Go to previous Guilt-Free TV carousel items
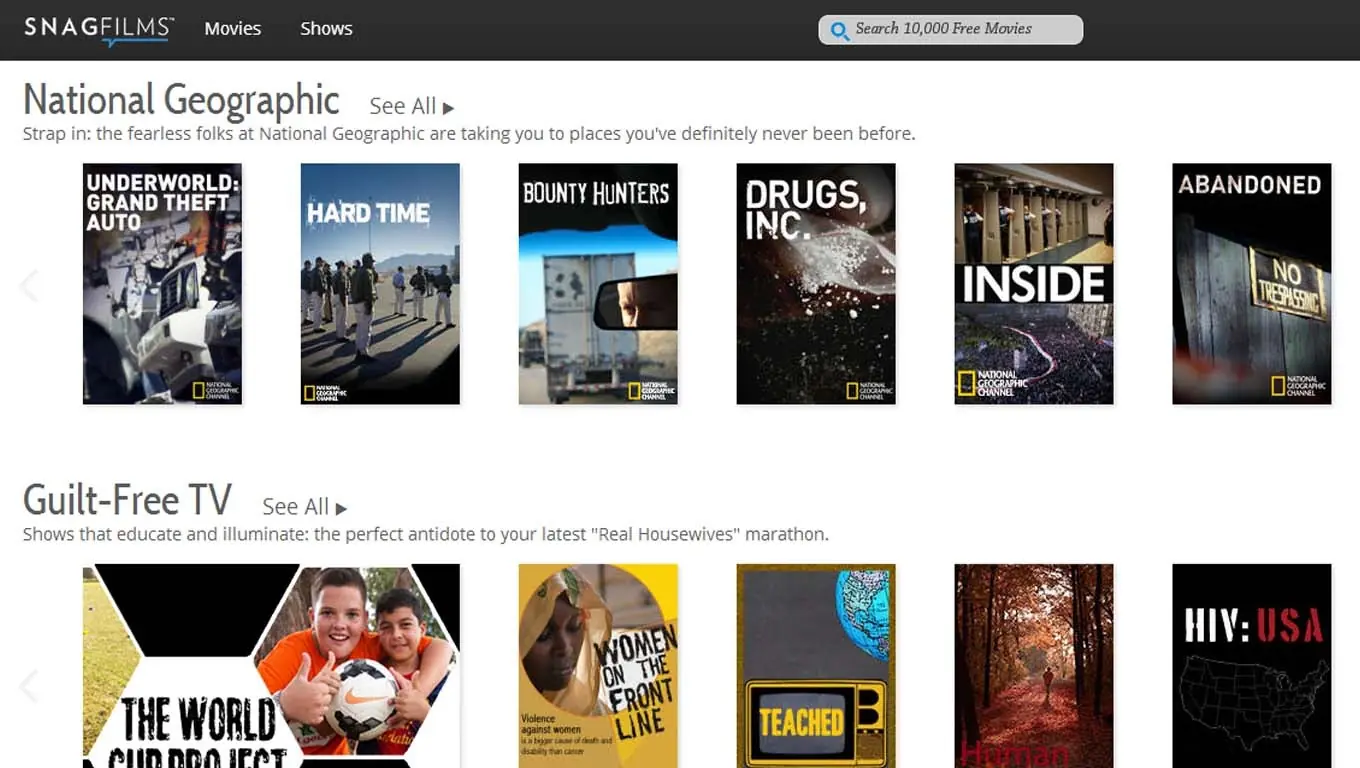Image resolution: width=1360 pixels, height=768 pixels. click(29, 686)
